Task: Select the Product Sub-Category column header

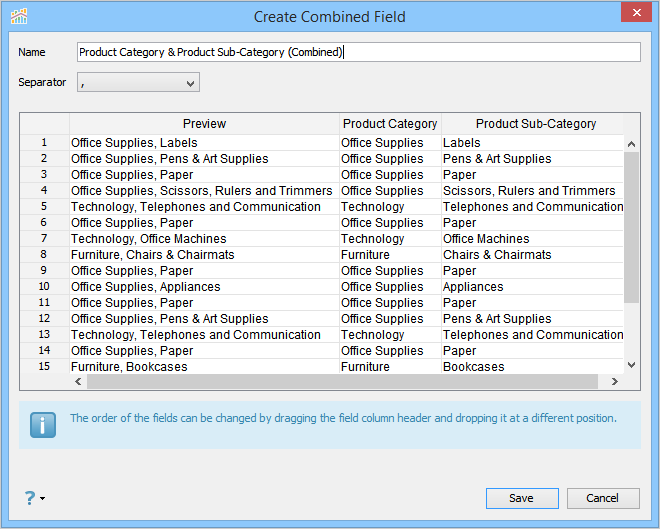Action: (535, 124)
